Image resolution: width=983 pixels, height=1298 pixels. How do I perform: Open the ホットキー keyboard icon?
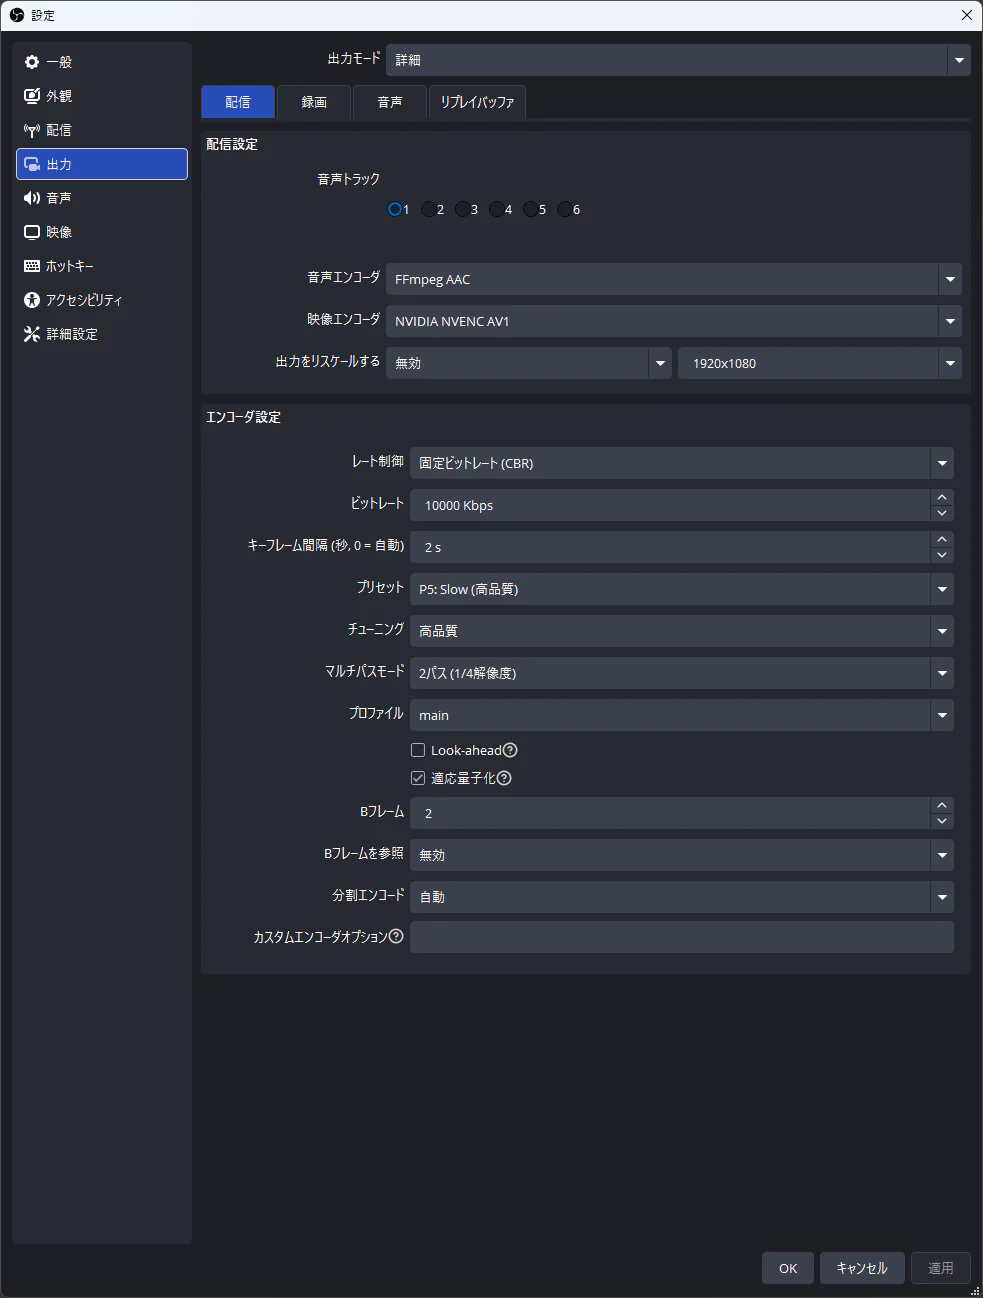32,266
